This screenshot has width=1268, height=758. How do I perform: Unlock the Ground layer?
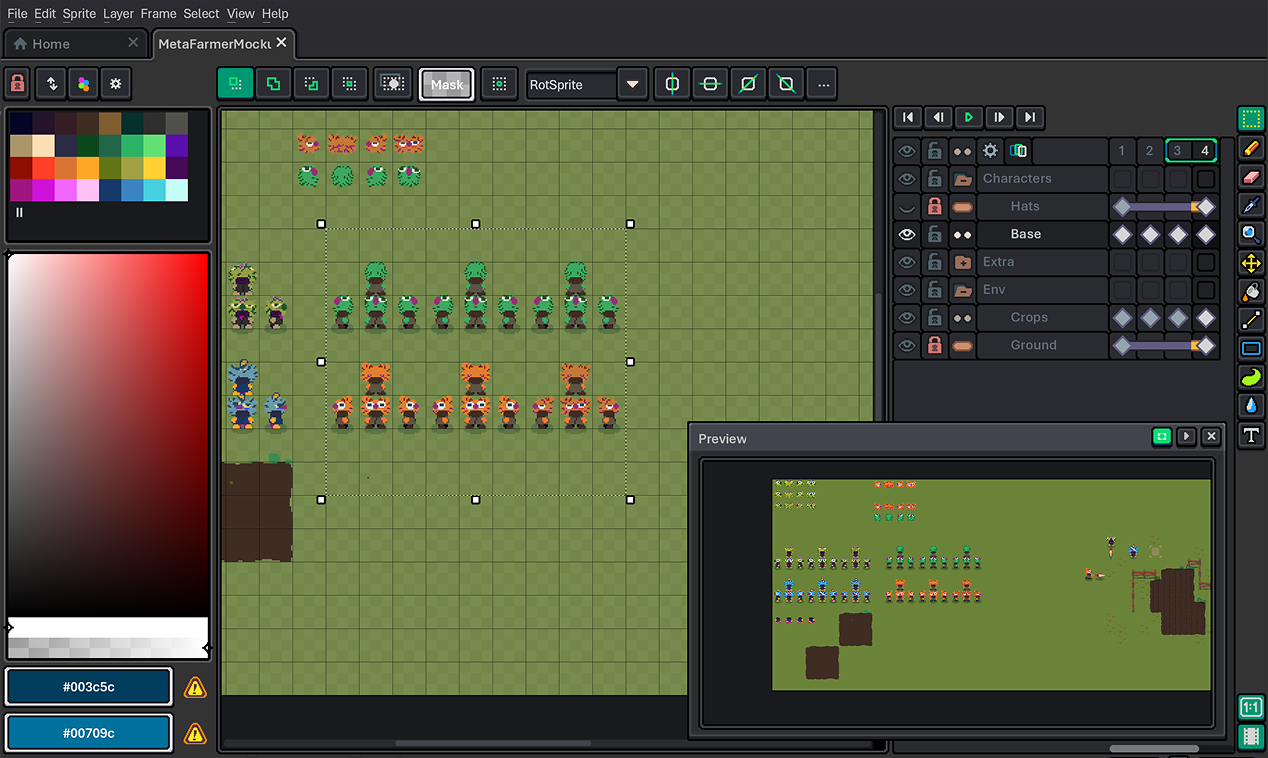pos(935,345)
